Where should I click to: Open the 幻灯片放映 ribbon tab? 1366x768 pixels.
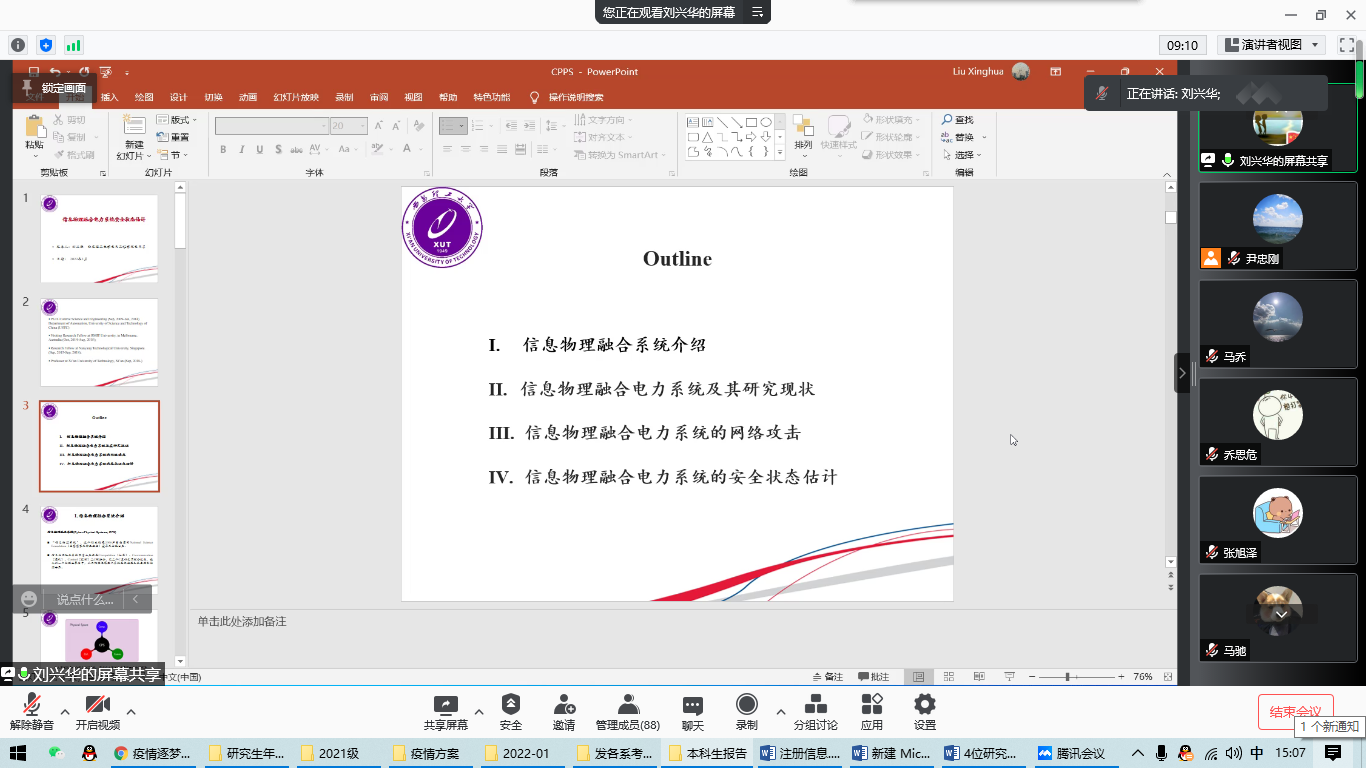point(296,97)
